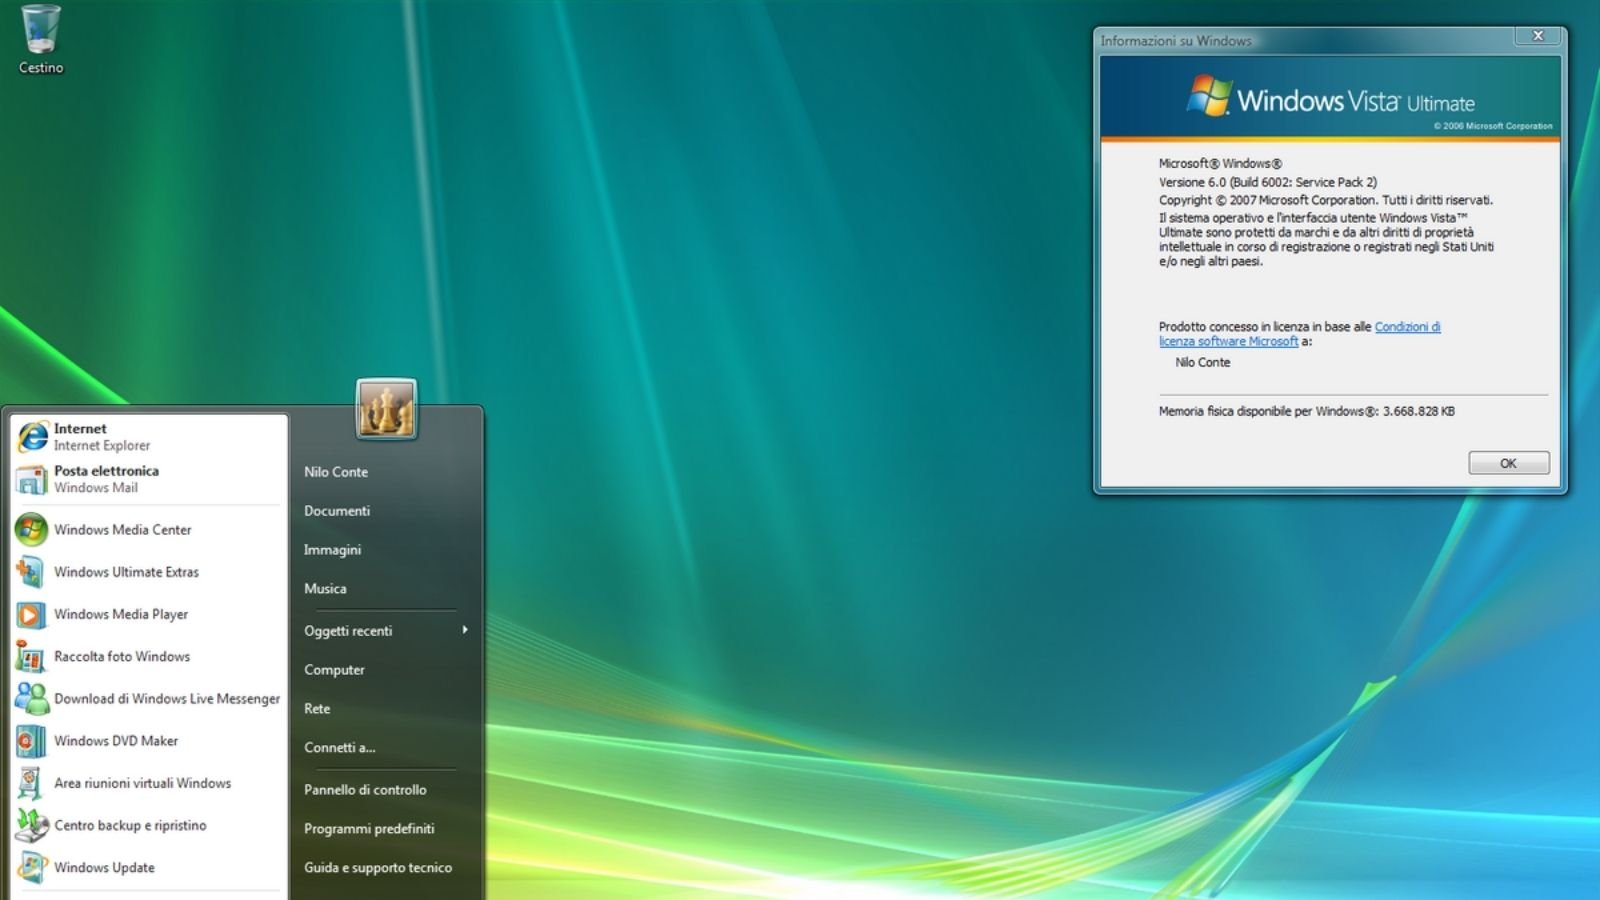Open Immagini folder link
Viewport: 1600px width, 900px height.
[x=332, y=550]
